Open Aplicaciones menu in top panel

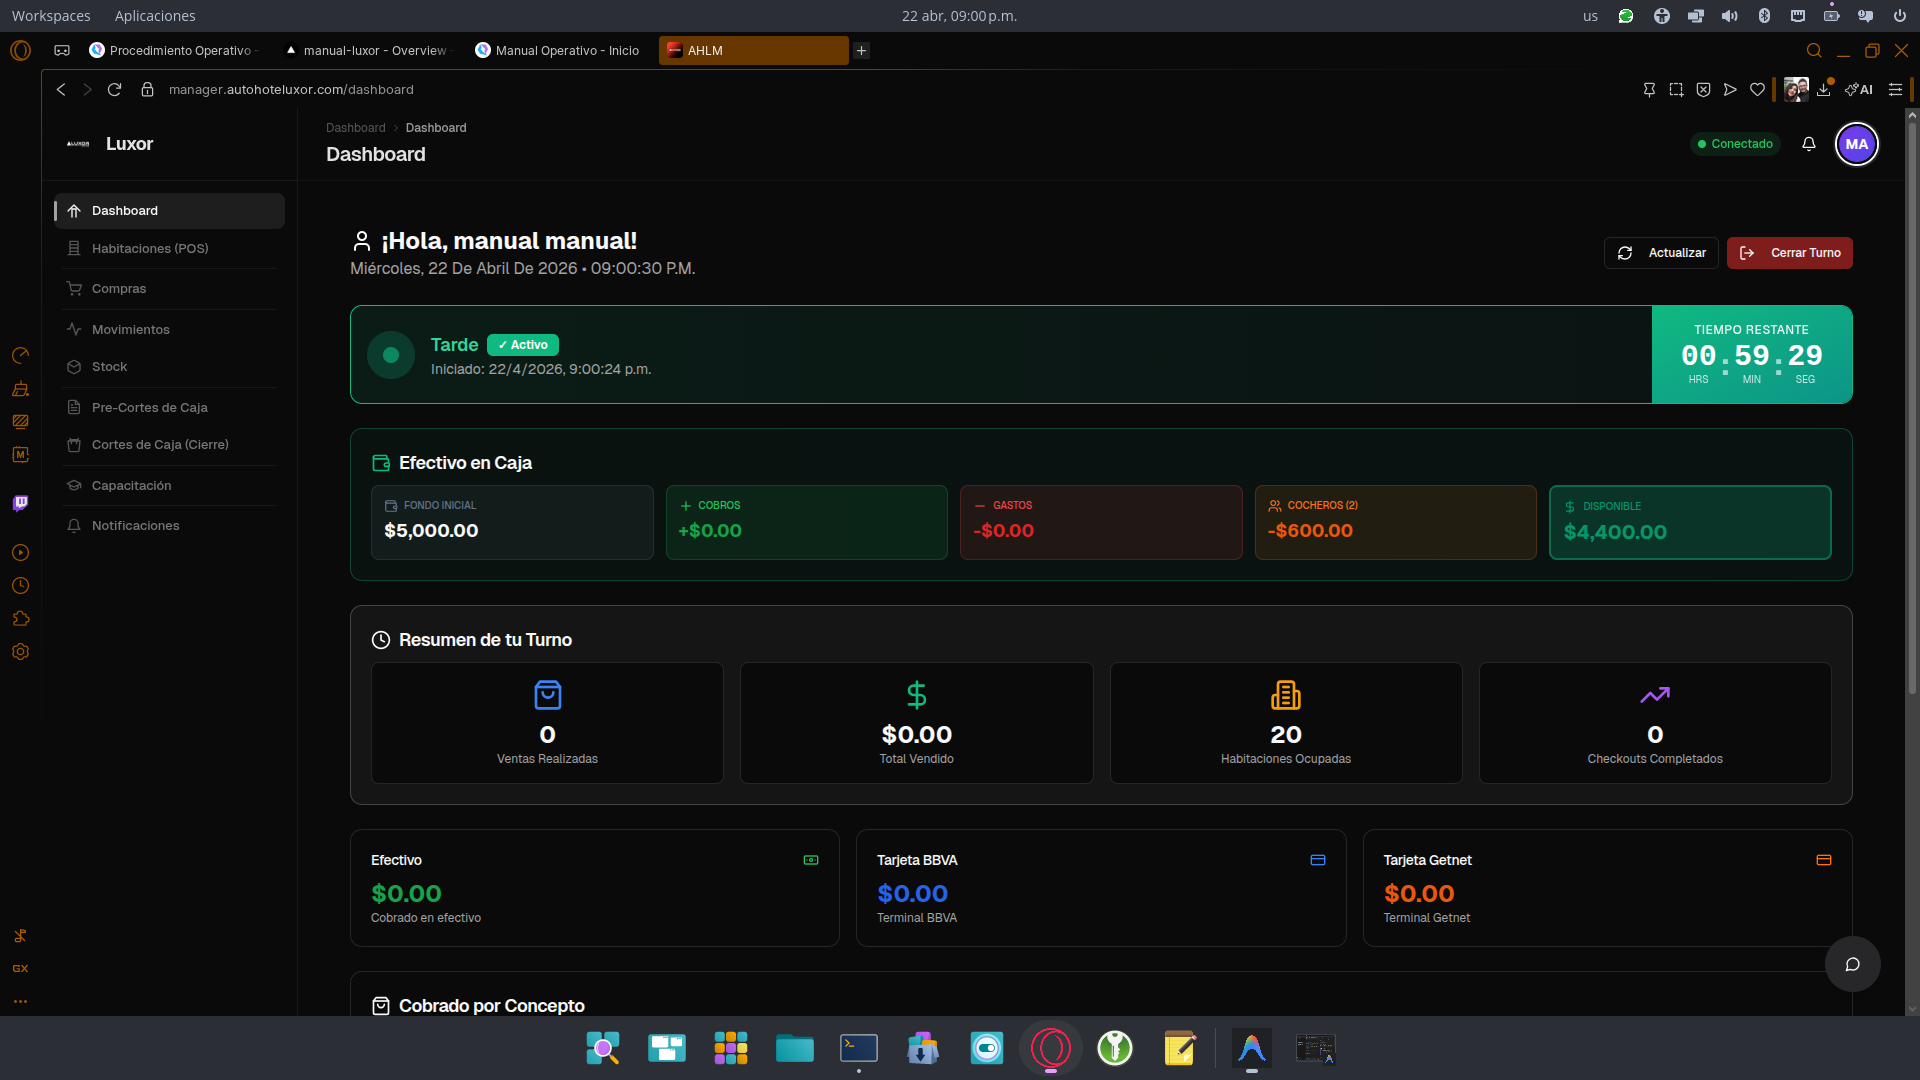(x=155, y=16)
